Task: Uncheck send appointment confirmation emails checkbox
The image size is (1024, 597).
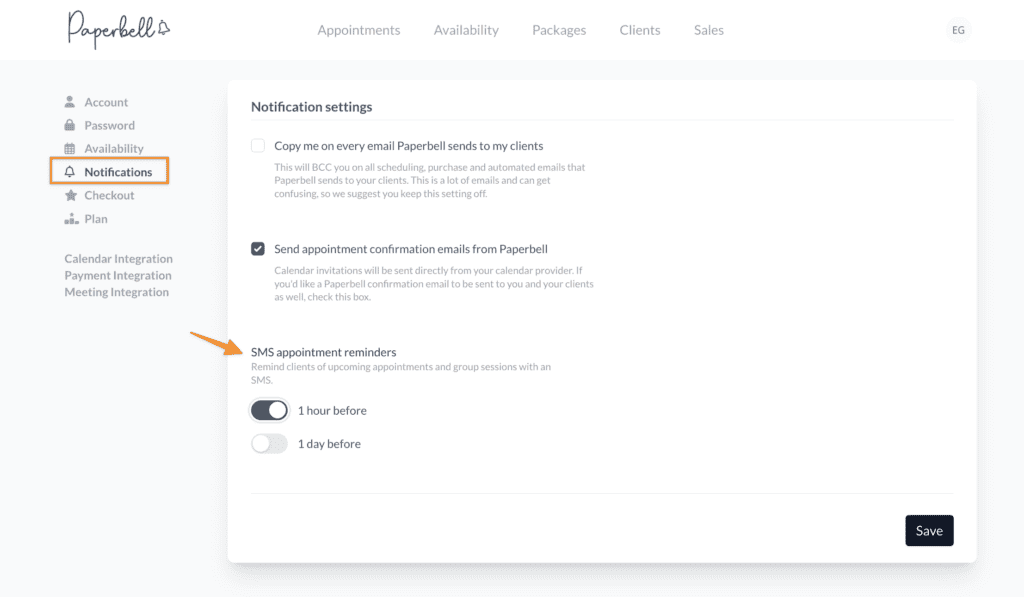Action: tap(258, 249)
